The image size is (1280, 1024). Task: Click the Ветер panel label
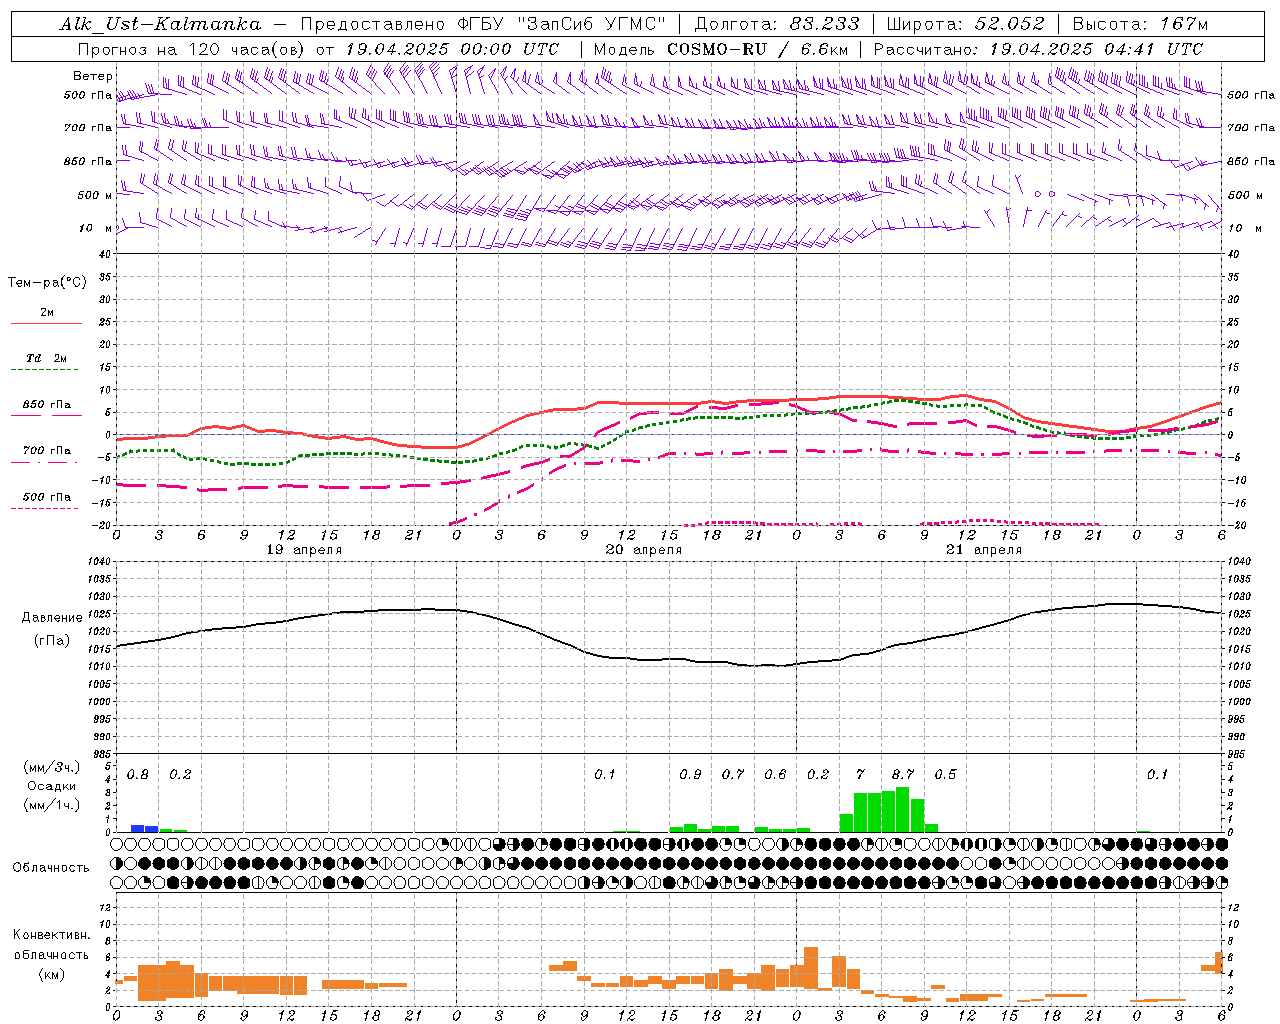pyautogui.click(x=92, y=76)
